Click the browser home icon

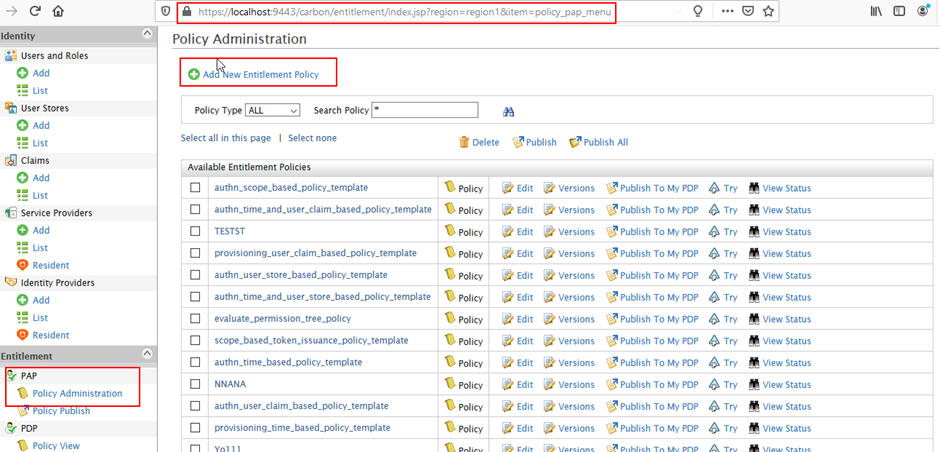click(58, 12)
